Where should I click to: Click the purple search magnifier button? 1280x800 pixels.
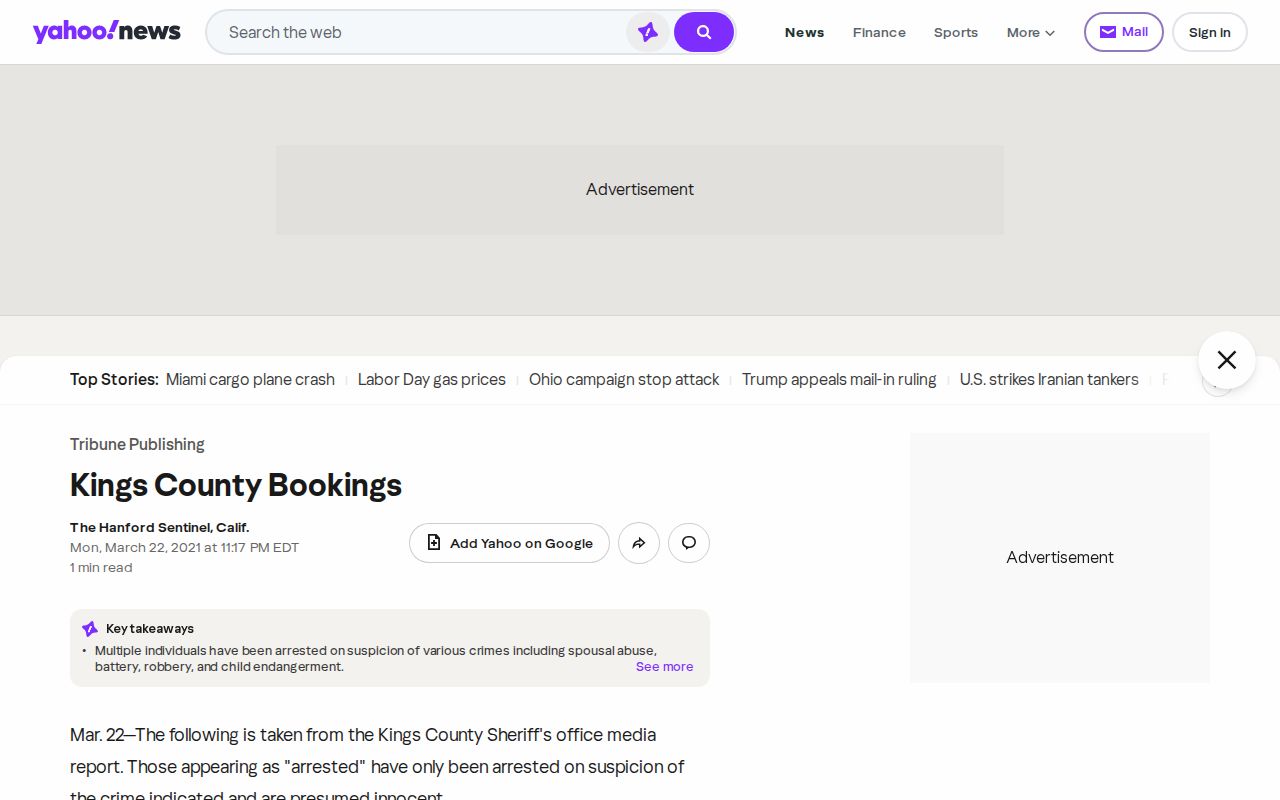[704, 32]
